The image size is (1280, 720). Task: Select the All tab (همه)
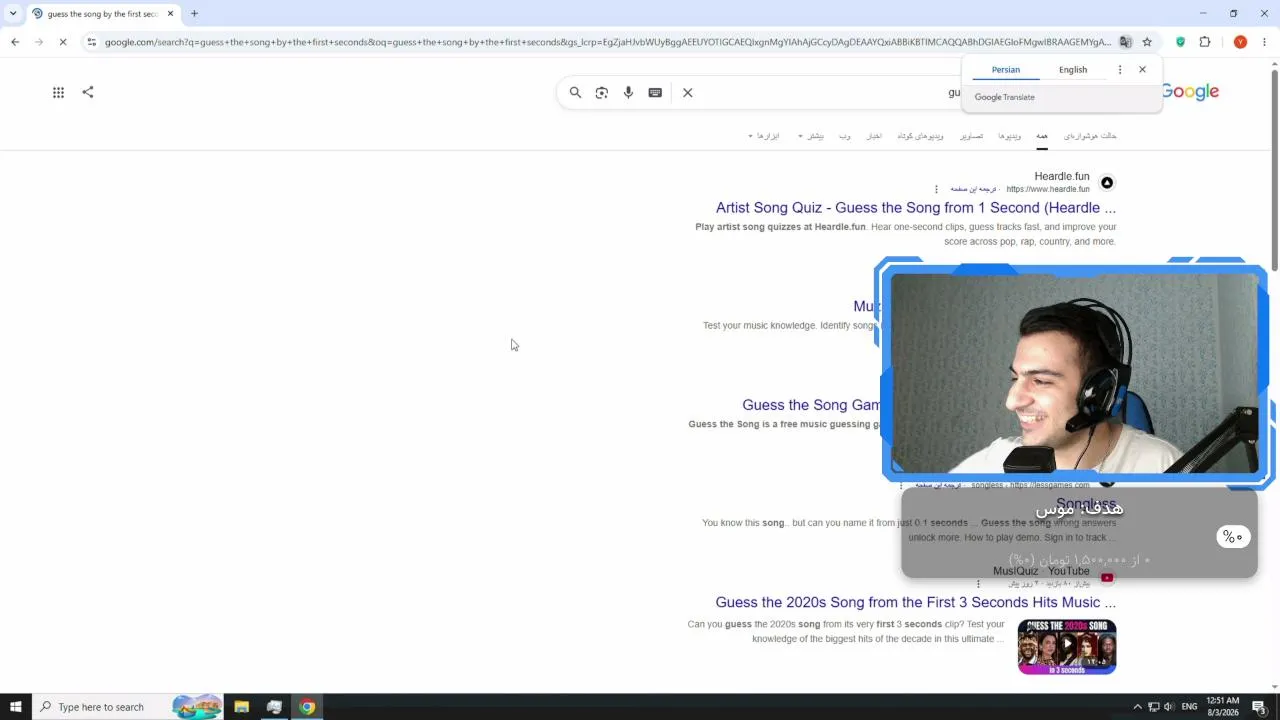click(x=1042, y=136)
